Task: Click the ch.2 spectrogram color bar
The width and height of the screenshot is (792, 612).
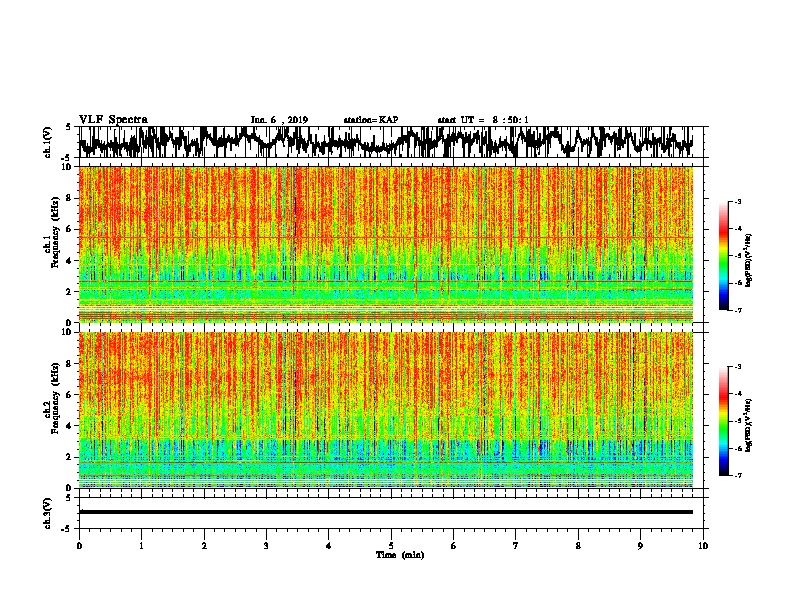Action: (x=723, y=421)
